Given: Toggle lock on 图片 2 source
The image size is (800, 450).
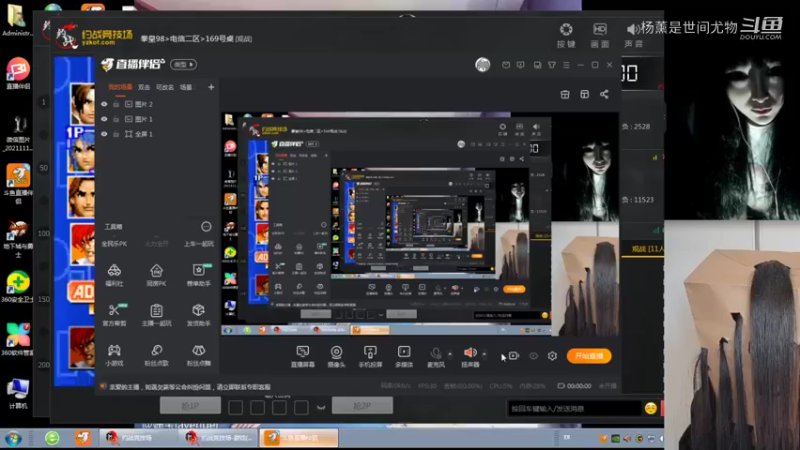Looking at the screenshot, I should click(x=116, y=104).
